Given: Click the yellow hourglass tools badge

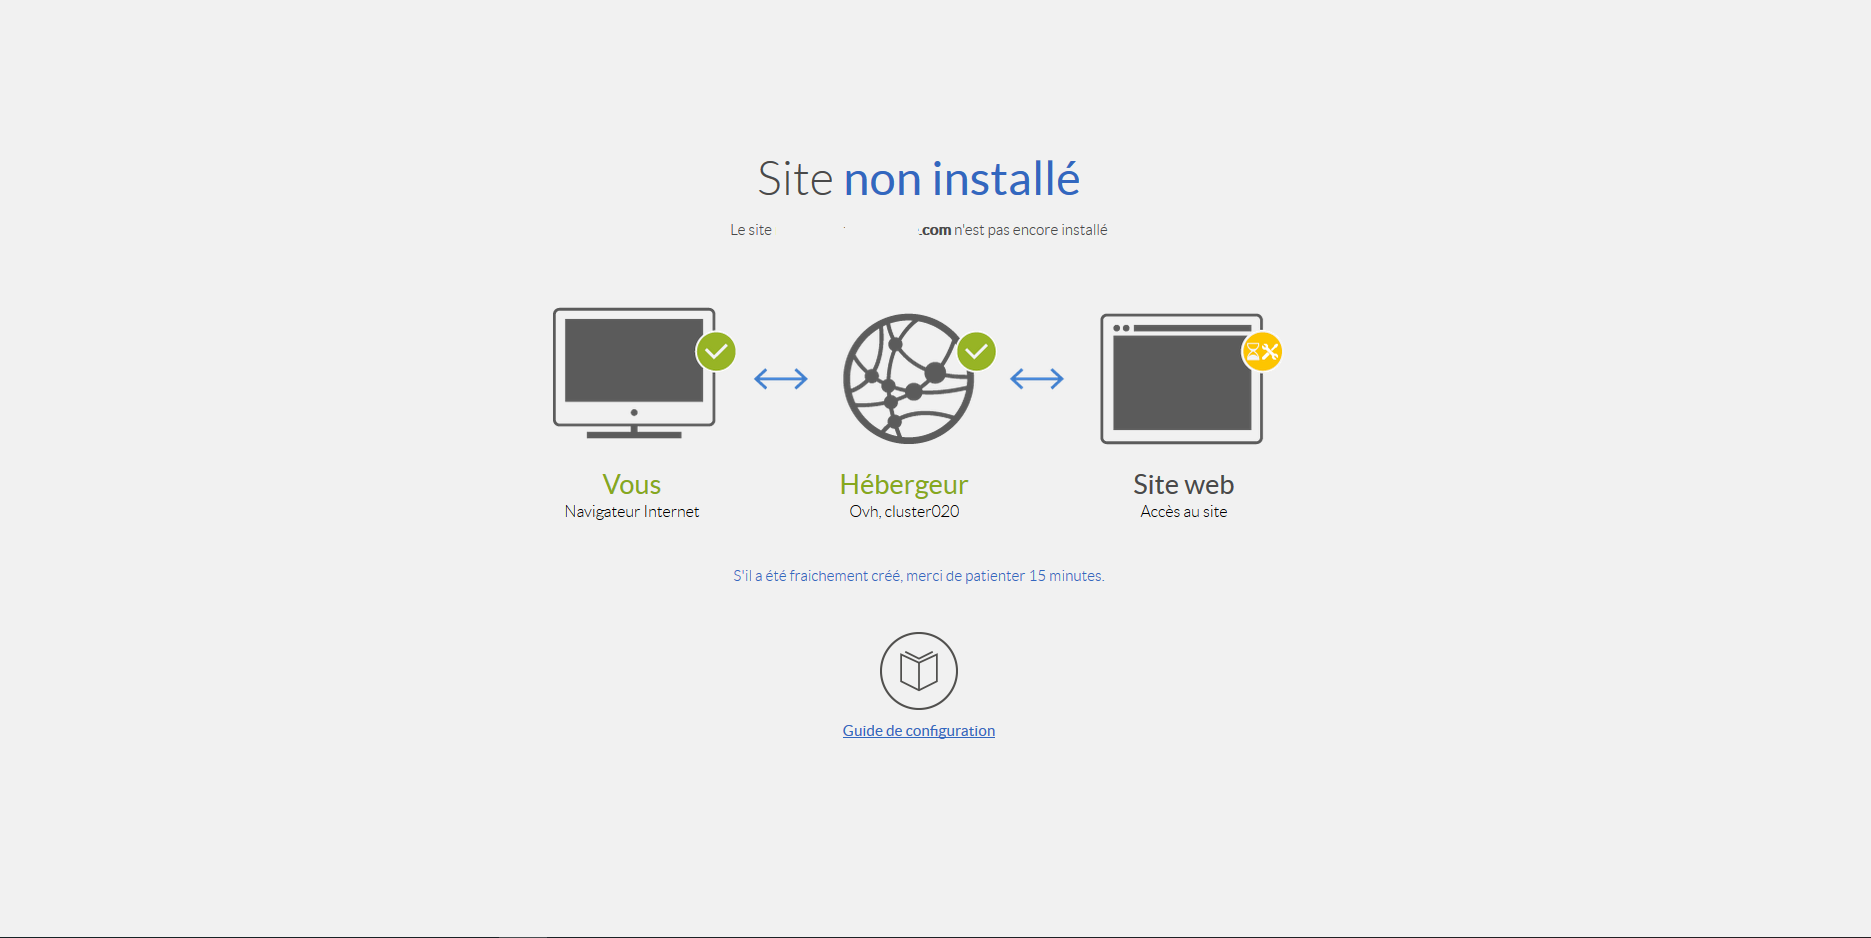Looking at the screenshot, I should click(x=1262, y=351).
